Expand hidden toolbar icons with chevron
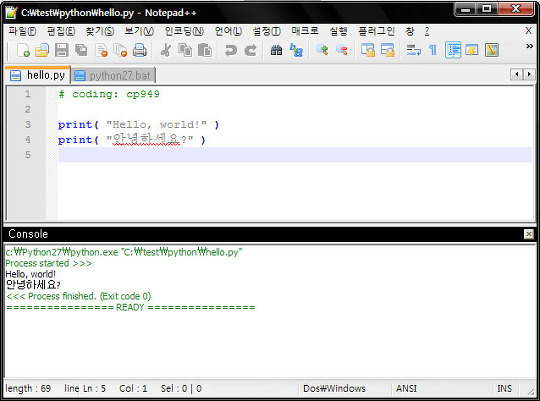540x401 pixels. tap(529, 46)
